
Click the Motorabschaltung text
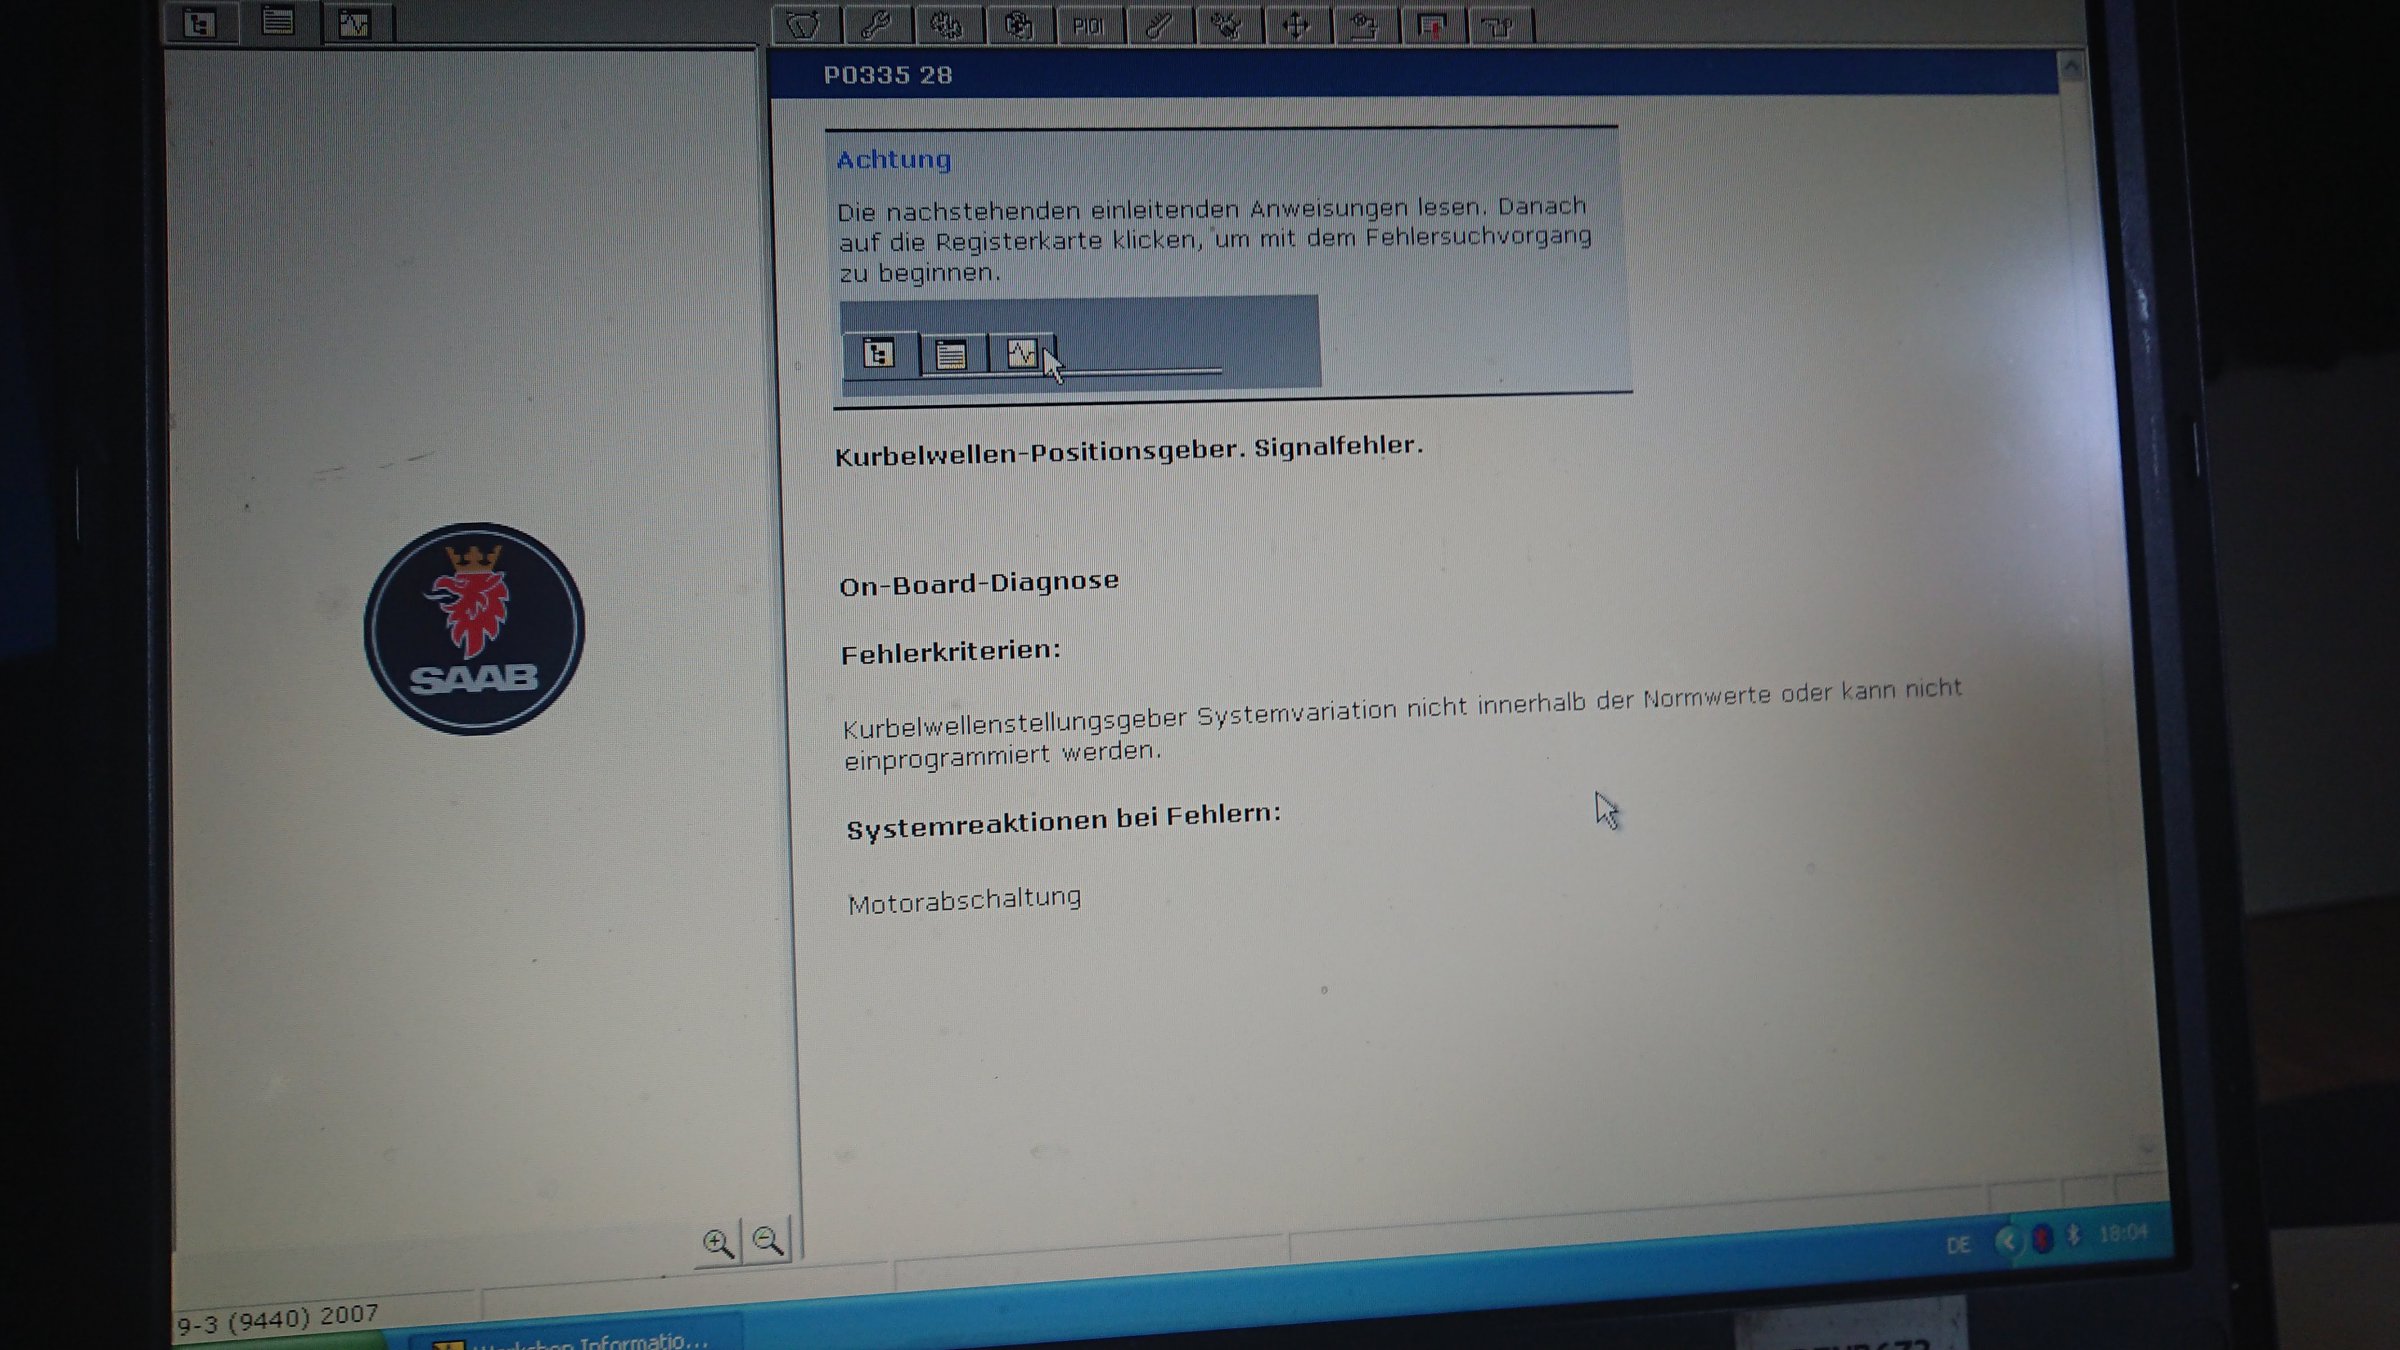tap(965, 900)
